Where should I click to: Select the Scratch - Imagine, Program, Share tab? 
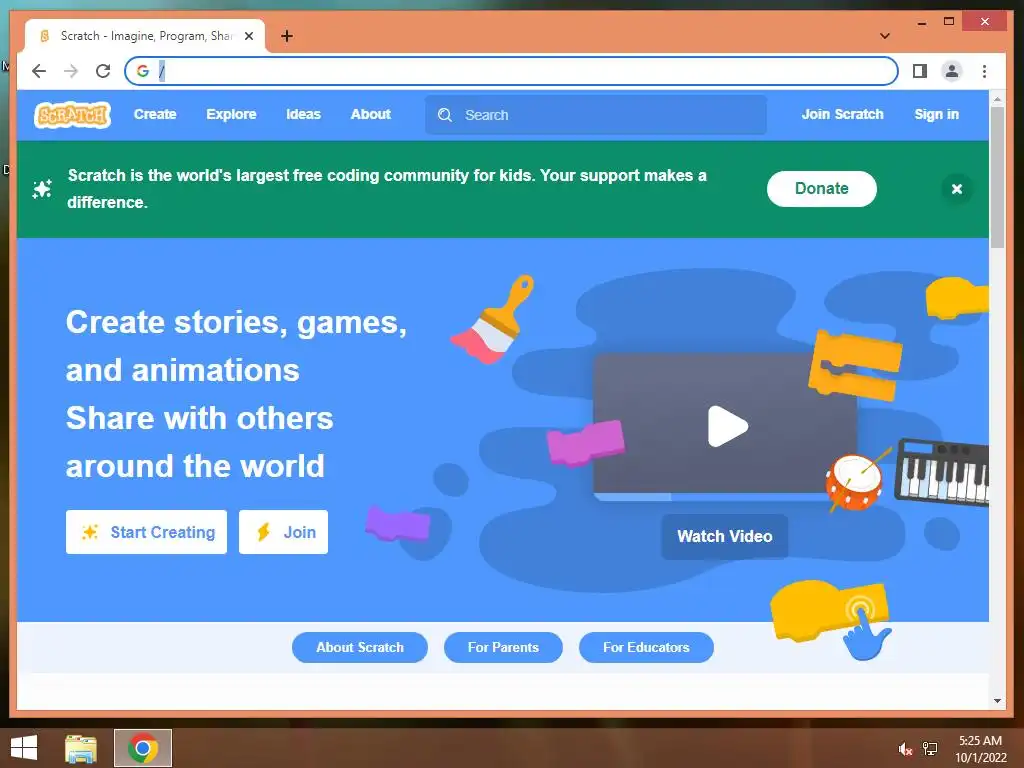pos(145,36)
